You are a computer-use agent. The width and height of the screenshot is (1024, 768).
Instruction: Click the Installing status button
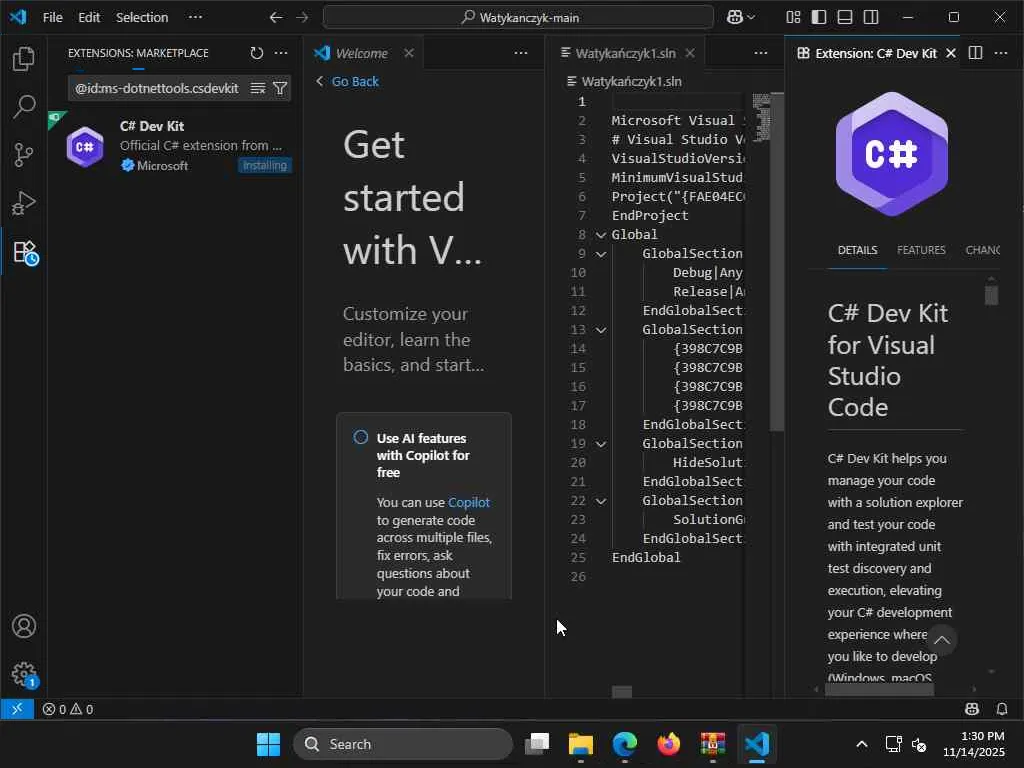tap(264, 166)
